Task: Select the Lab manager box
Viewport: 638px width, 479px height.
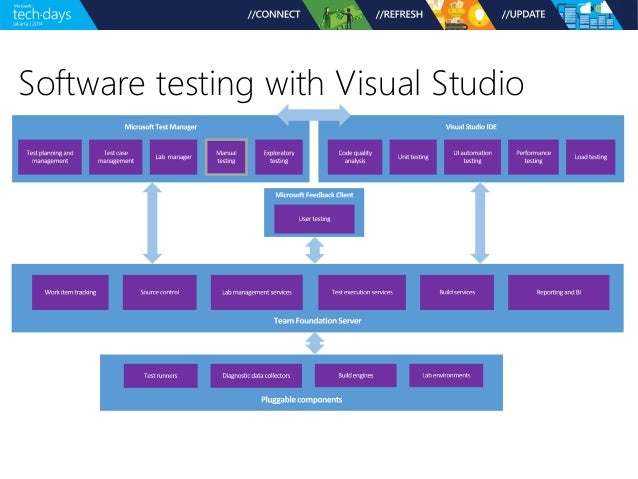Action: [173, 157]
